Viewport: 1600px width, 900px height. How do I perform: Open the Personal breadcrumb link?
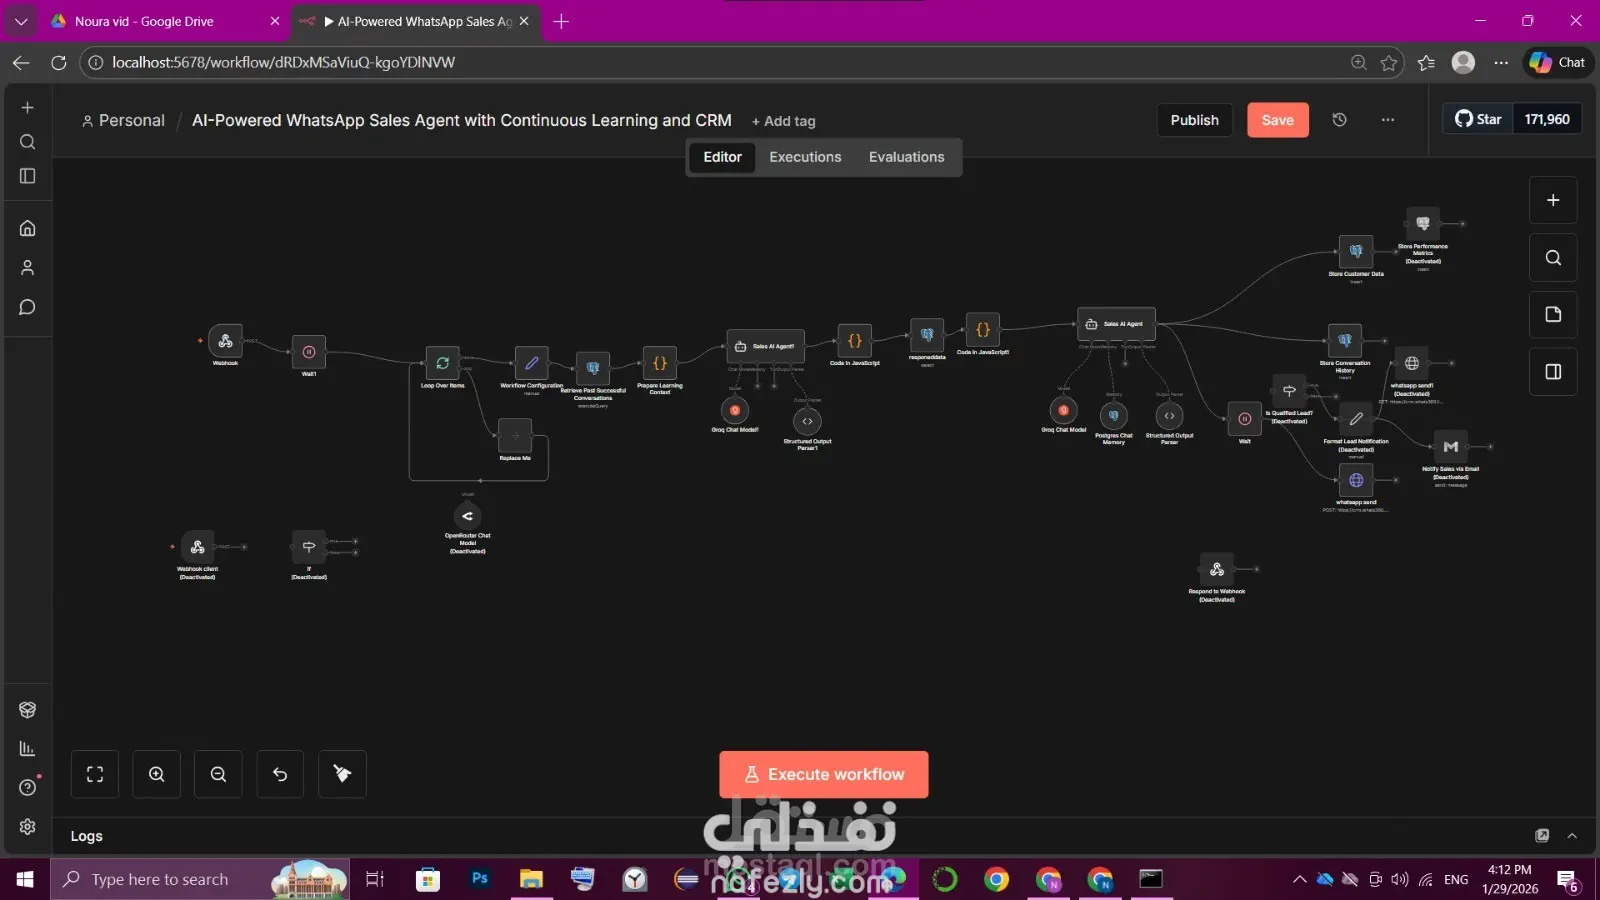pyautogui.click(x=123, y=120)
